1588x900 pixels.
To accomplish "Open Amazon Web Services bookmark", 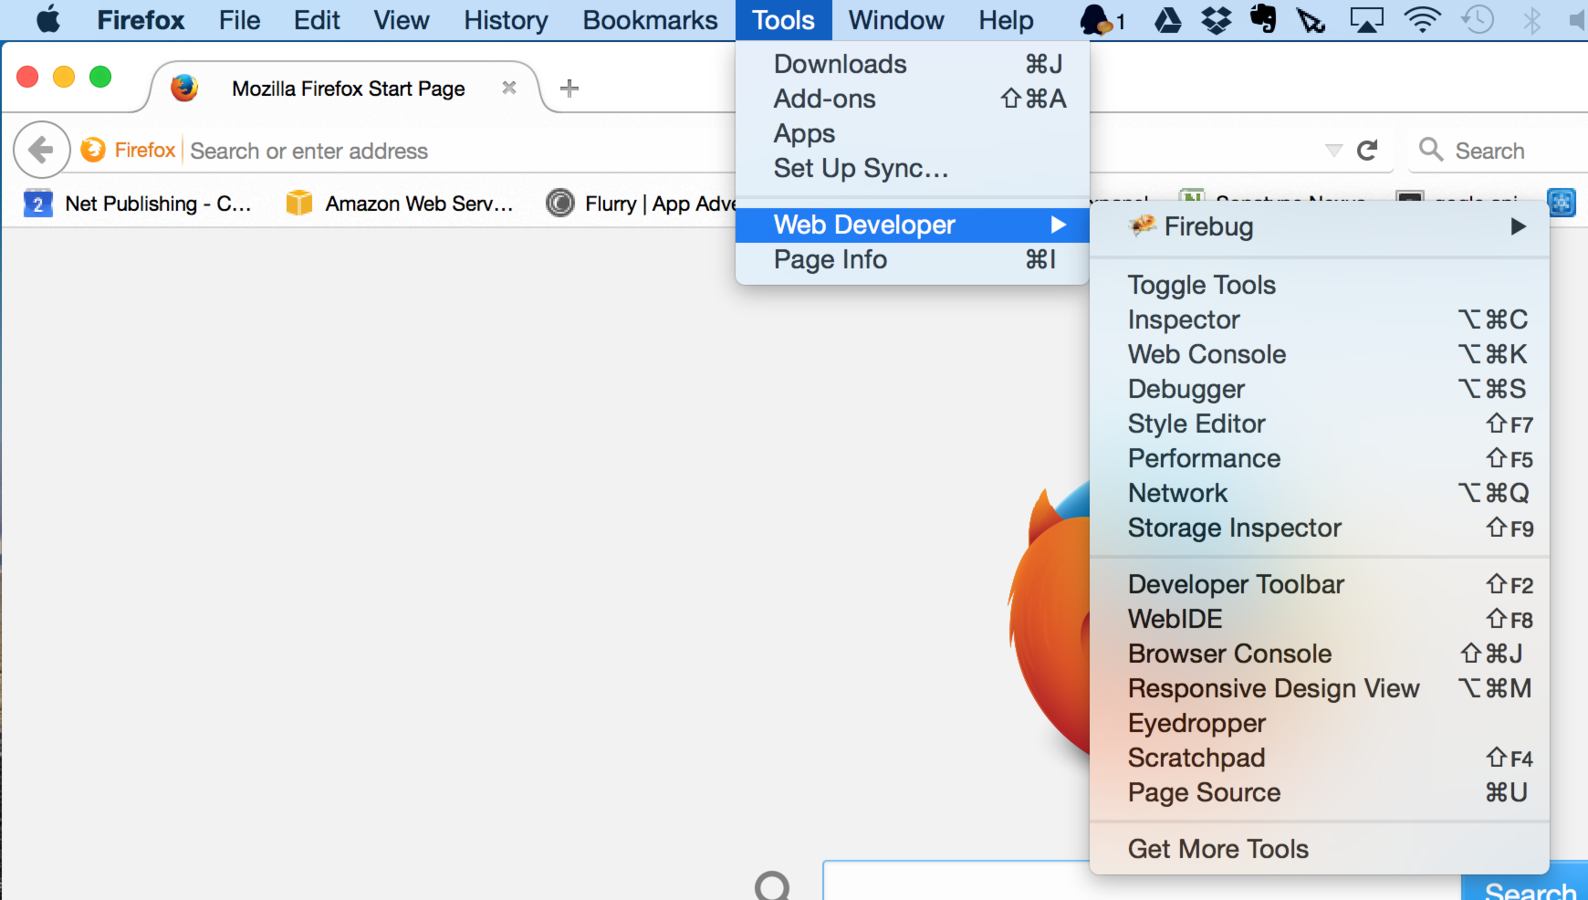I will click(399, 203).
